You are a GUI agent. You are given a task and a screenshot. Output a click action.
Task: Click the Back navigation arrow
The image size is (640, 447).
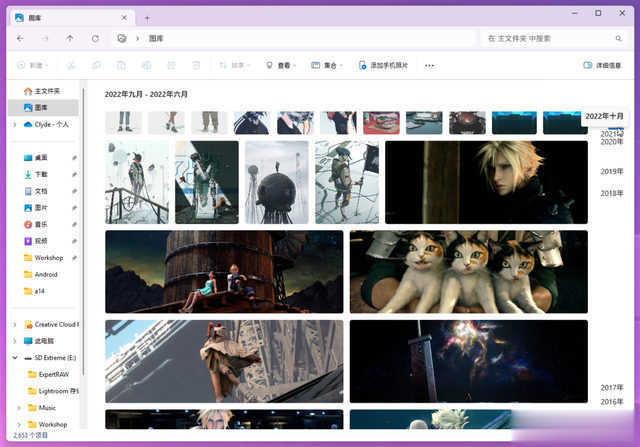tap(20, 38)
